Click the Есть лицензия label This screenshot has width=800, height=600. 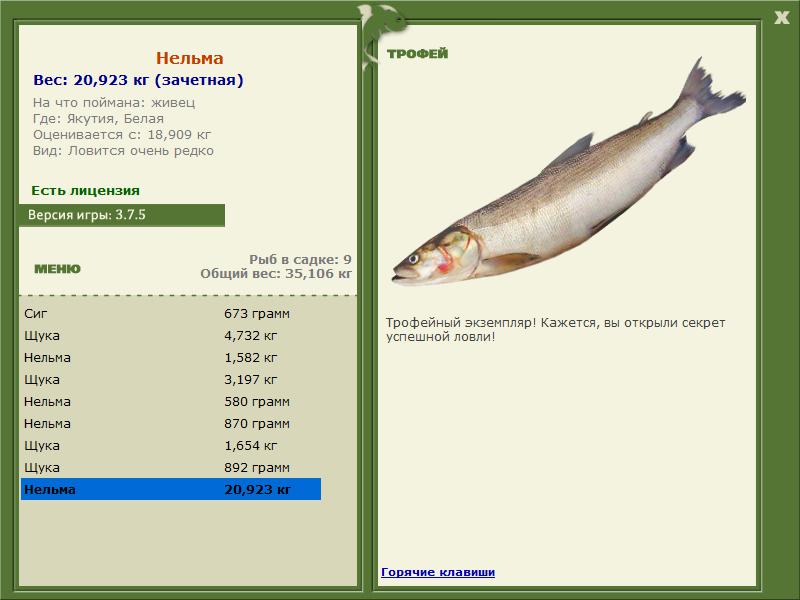tap(85, 190)
